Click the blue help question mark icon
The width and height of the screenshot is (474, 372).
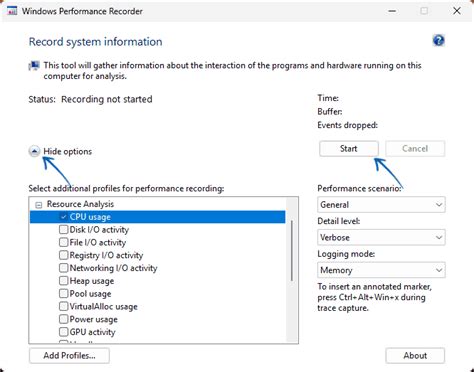tap(438, 41)
